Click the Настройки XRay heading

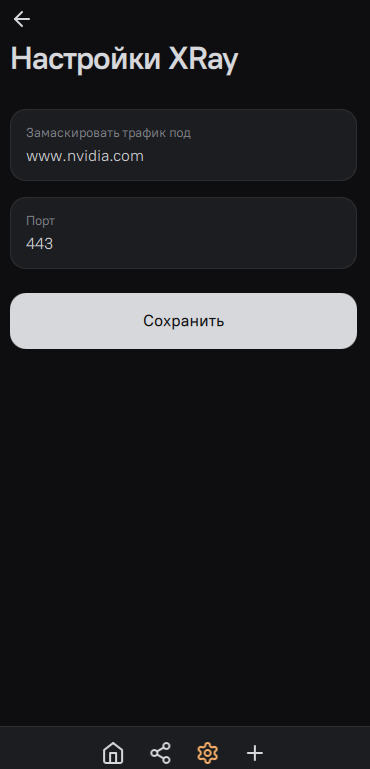coord(124,60)
